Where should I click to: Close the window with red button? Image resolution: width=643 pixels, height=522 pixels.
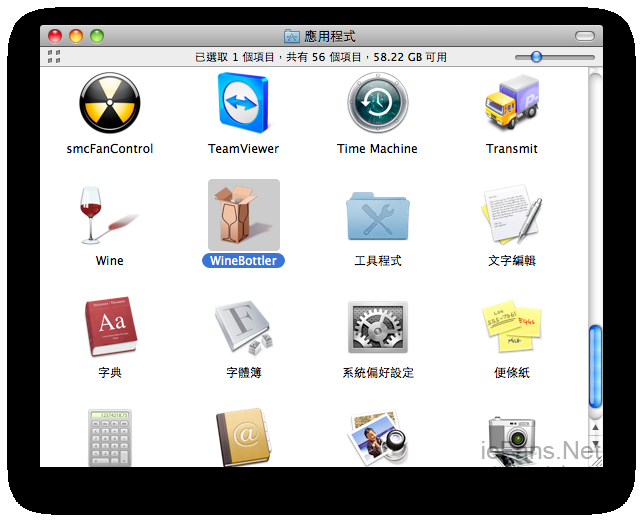55,36
